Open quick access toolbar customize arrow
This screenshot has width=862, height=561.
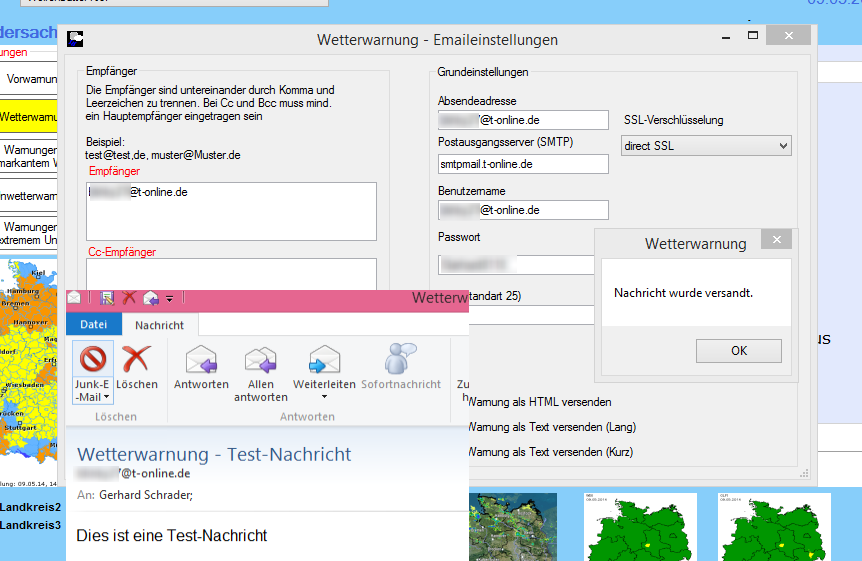coord(169,298)
